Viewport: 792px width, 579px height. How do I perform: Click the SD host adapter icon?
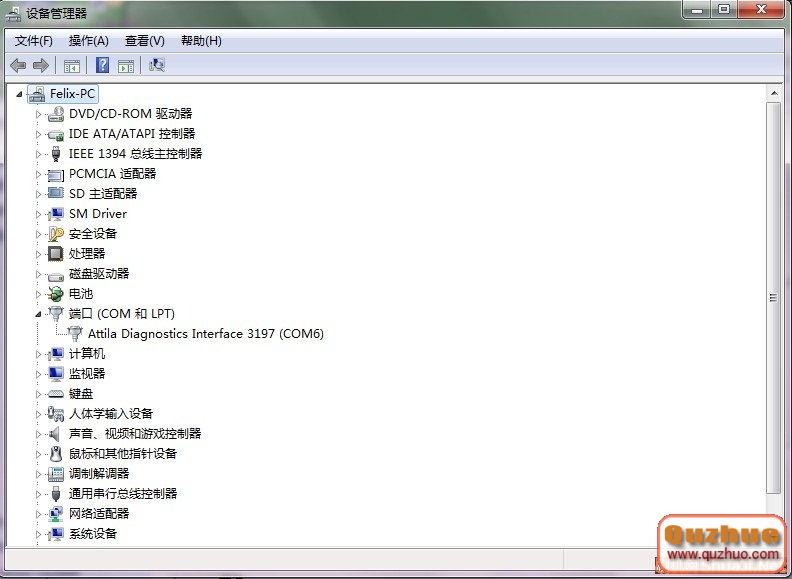pos(56,194)
